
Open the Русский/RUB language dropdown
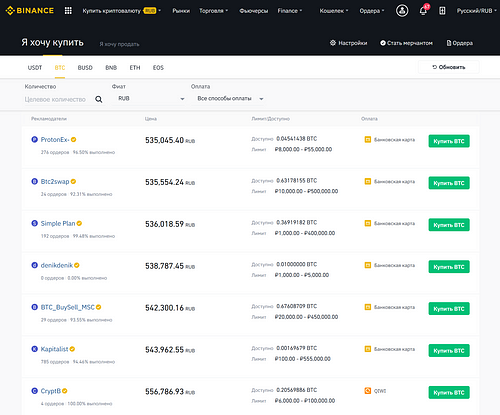(x=477, y=11)
